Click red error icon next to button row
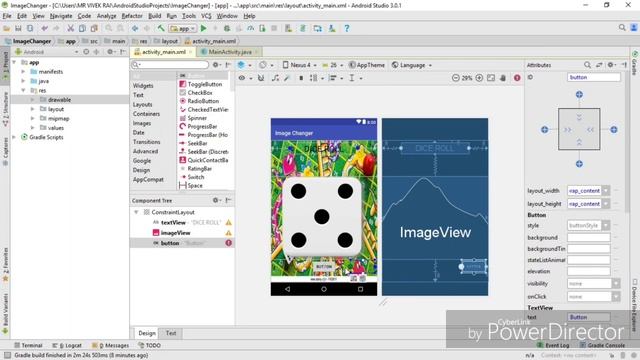 click(x=229, y=243)
